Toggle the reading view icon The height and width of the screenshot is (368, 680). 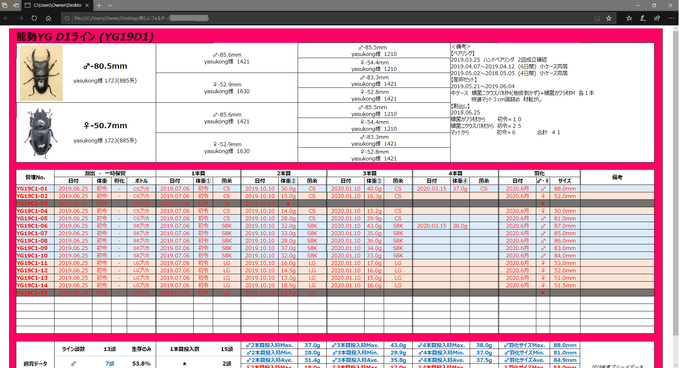597,18
